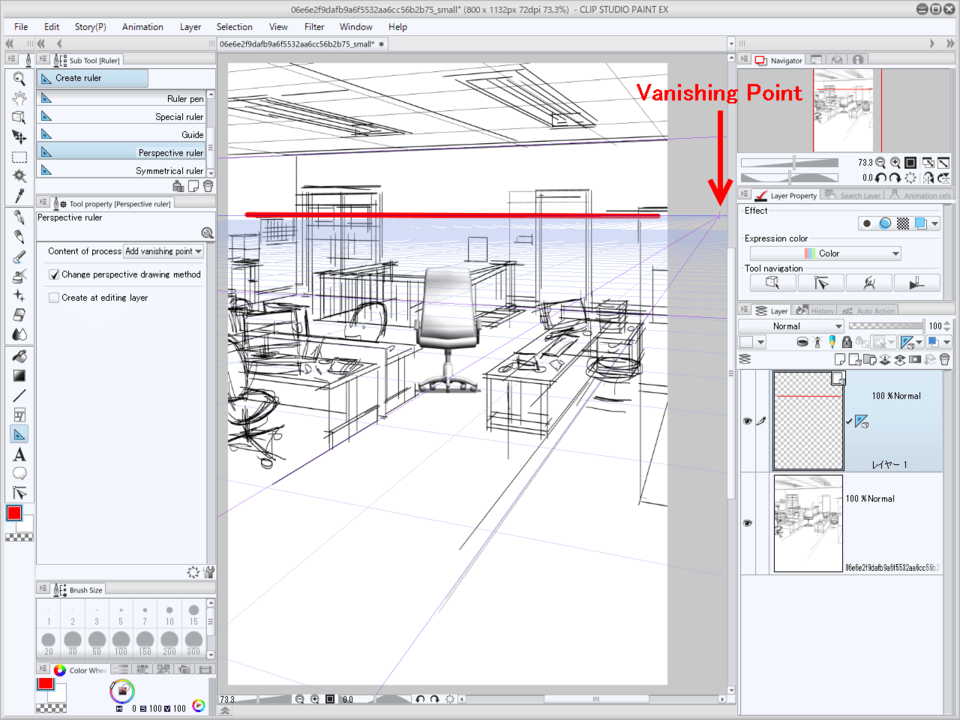
Task: Hide the bottom image layer with eye icon
Action: pyautogui.click(x=747, y=523)
